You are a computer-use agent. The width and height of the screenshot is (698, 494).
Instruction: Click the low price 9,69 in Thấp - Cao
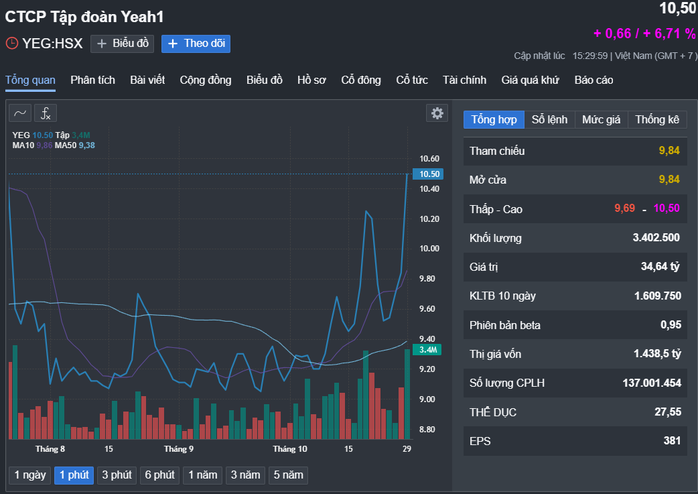[x=625, y=208]
